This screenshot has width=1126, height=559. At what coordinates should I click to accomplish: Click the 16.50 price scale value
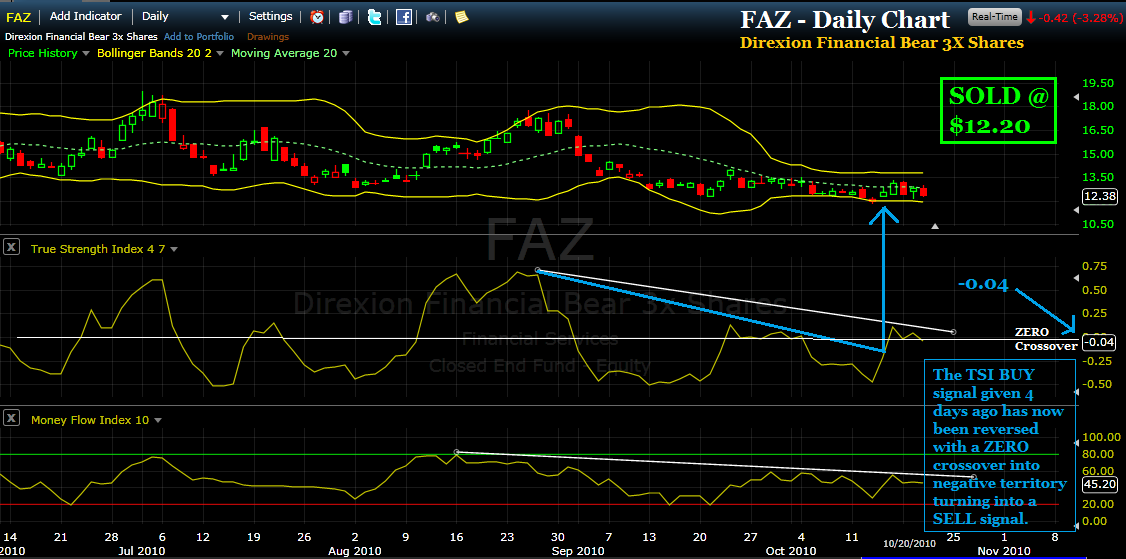click(x=1098, y=130)
